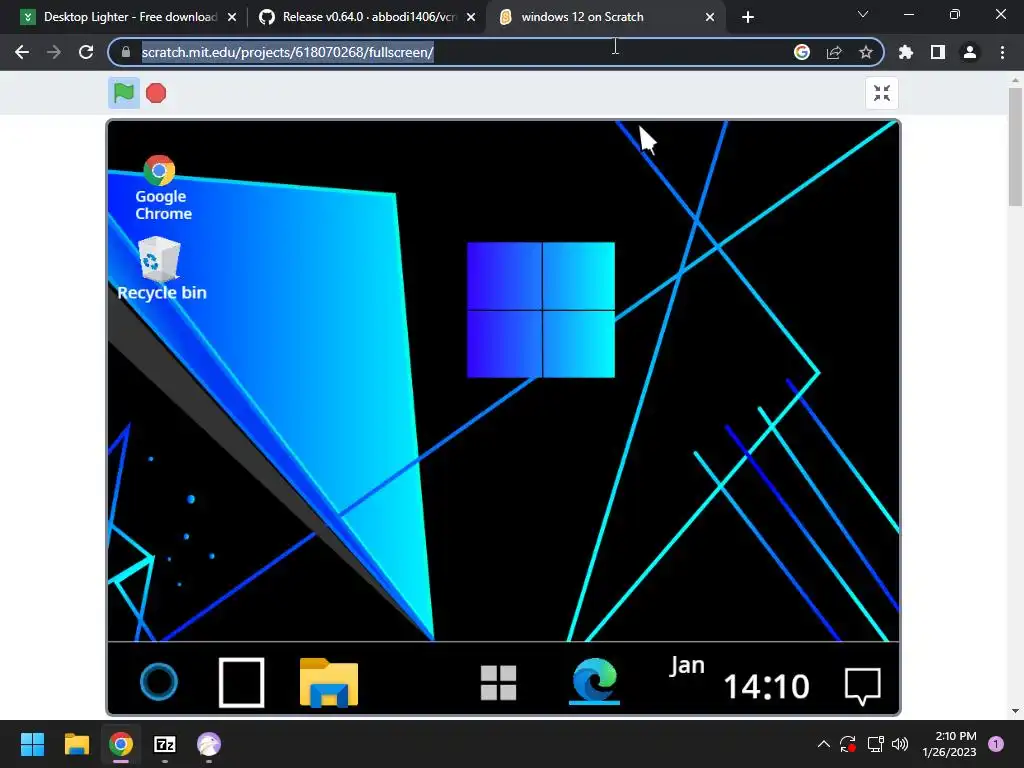Image resolution: width=1024 pixels, height=768 pixels.
Task: Open the tab search dropdown arrow
Action: click(x=863, y=14)
